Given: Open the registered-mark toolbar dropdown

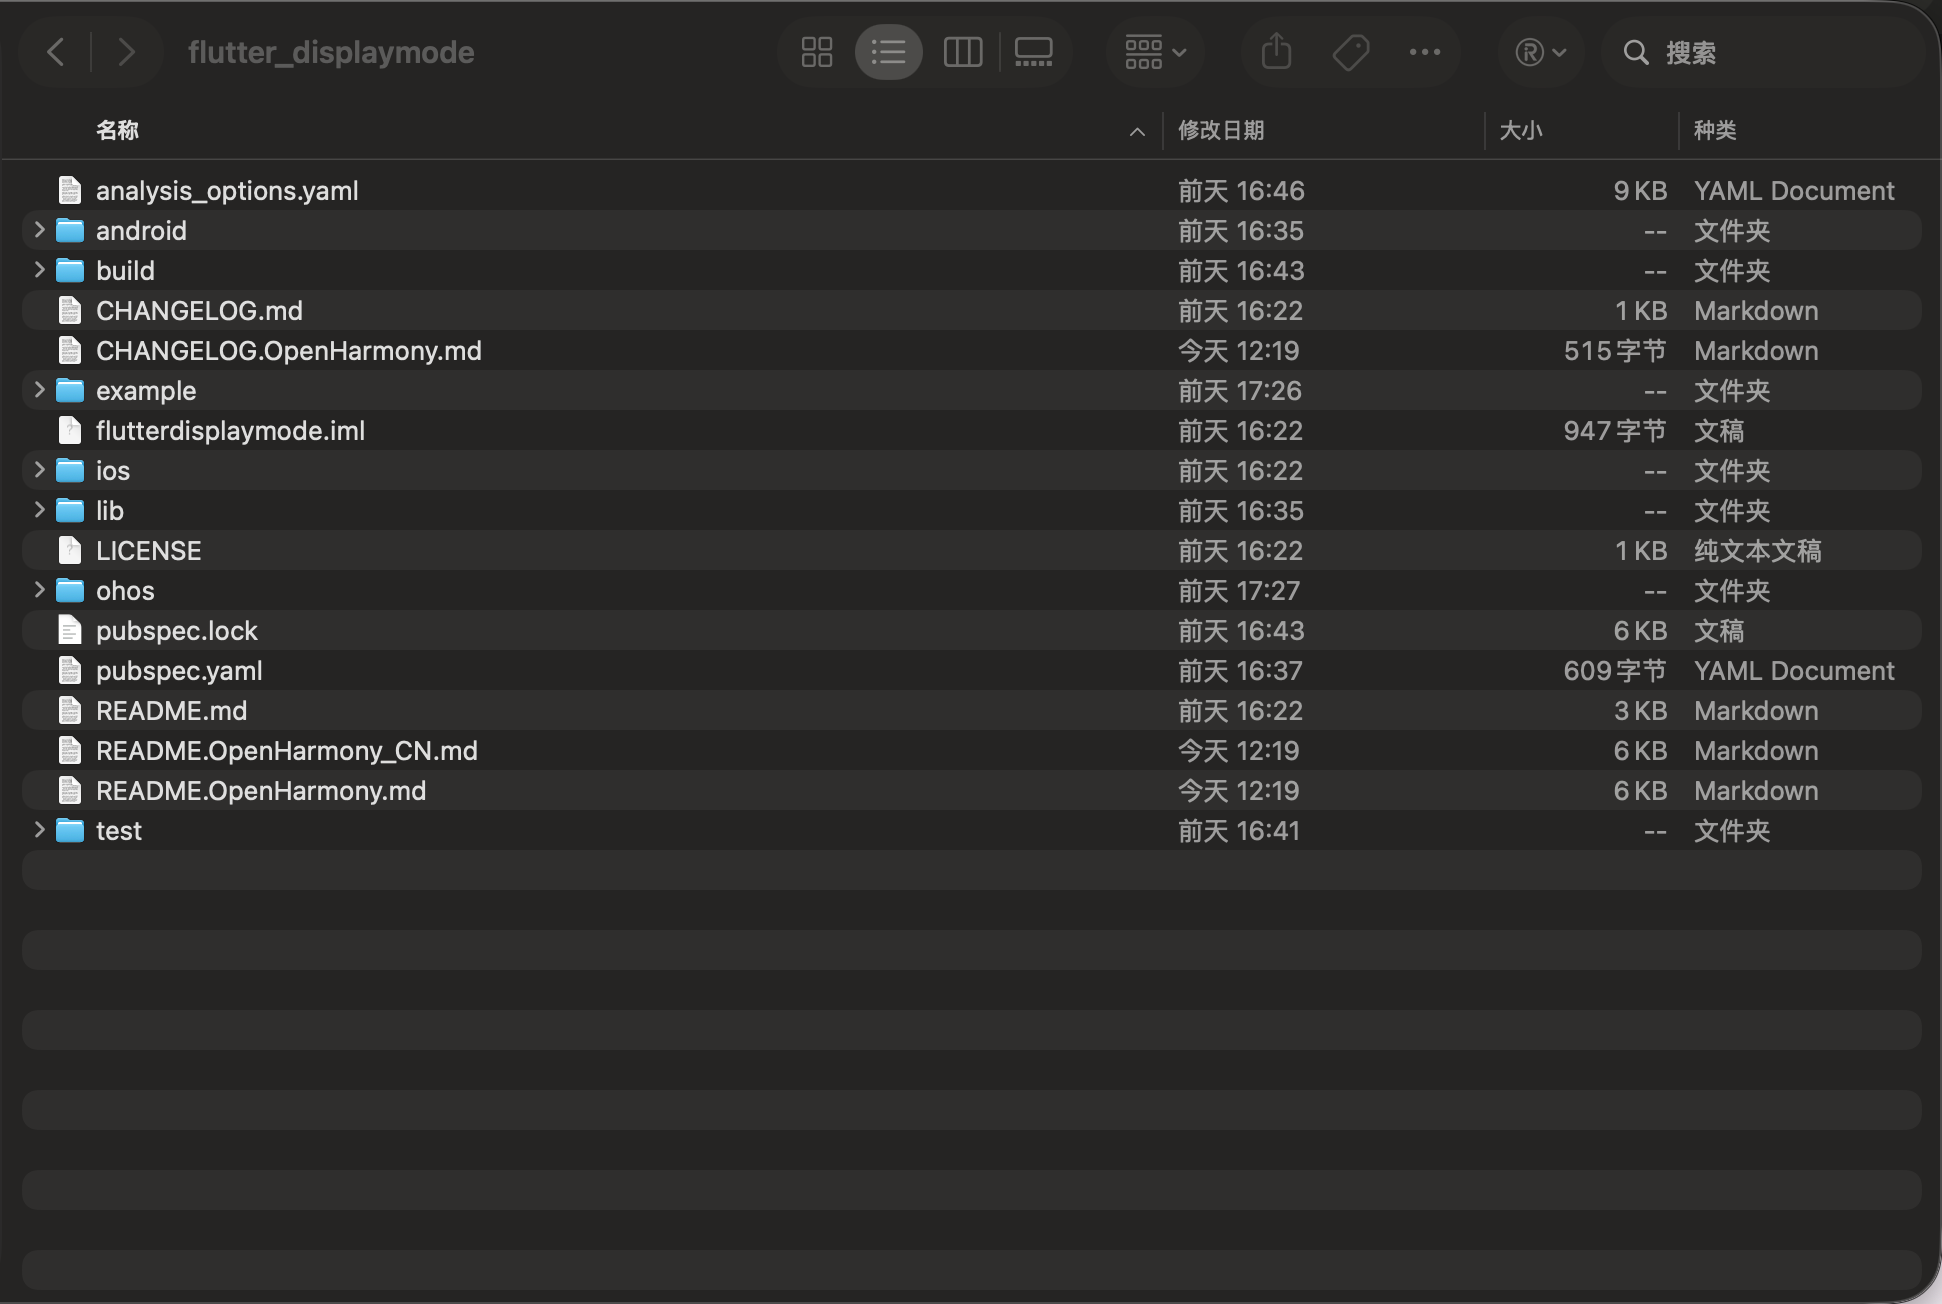Looking at the screenshot, I should 1540,52.
